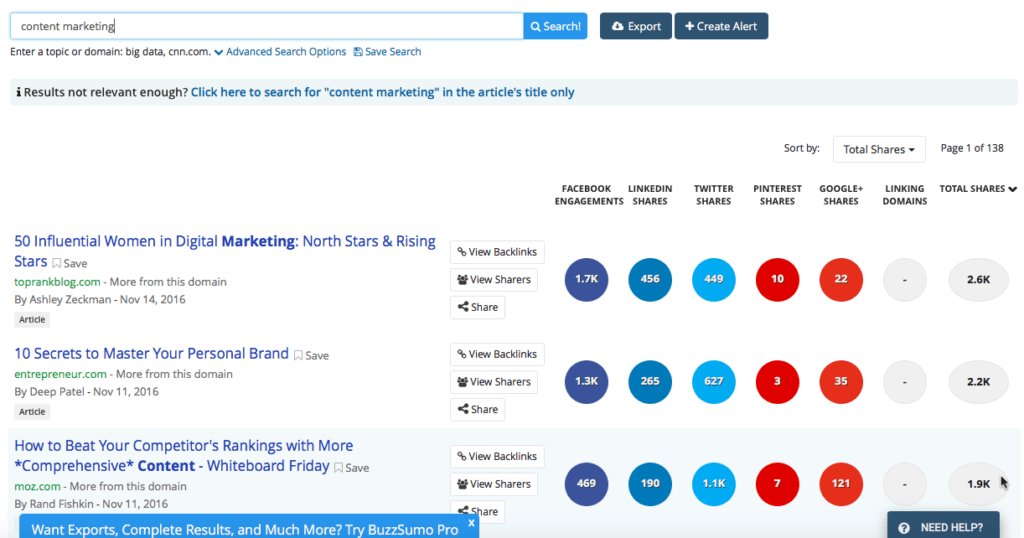The image size is (1024, 538).
Task: View Sharers for the toprankblog.com article
Action: [494, 279]
